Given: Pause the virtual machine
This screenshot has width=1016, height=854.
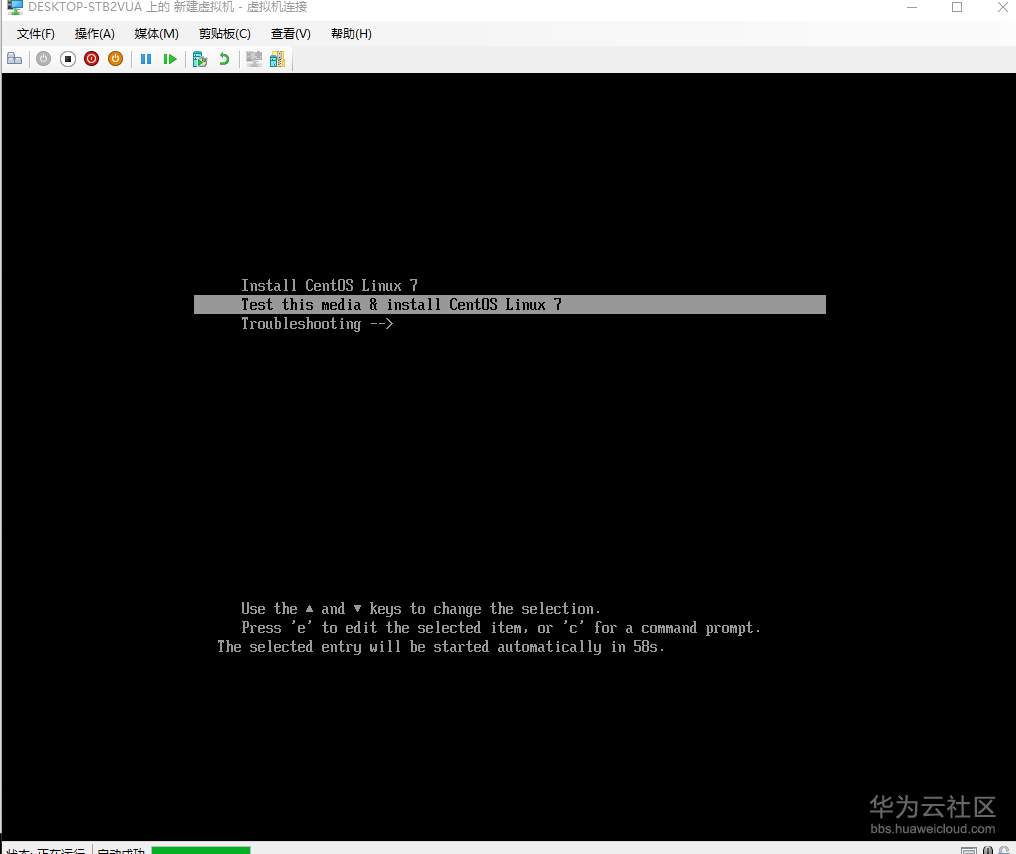Looking at the screenshot, I should (146, 59).
